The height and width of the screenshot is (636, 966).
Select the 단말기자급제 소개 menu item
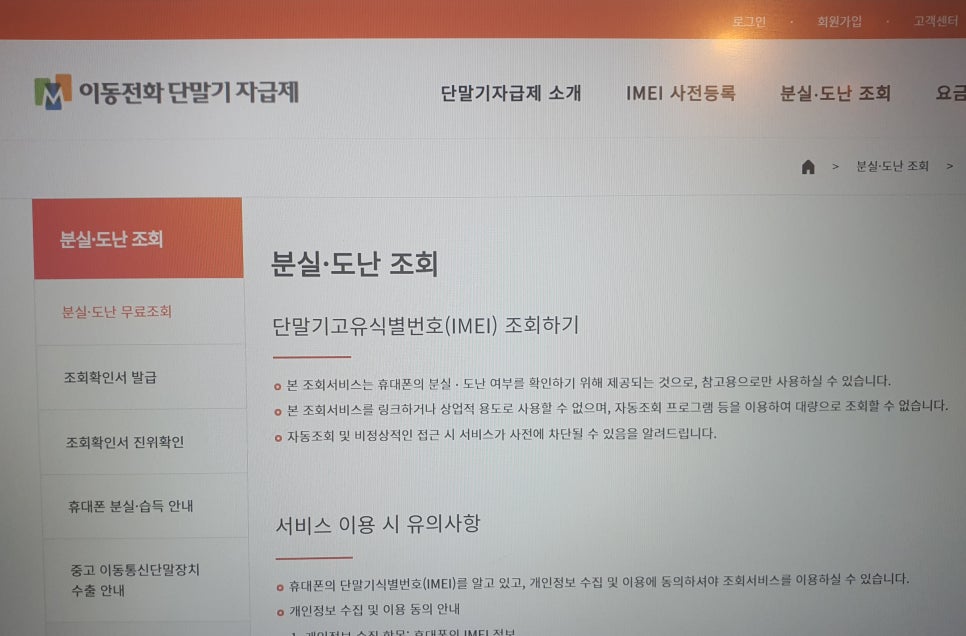pos(511,94)
